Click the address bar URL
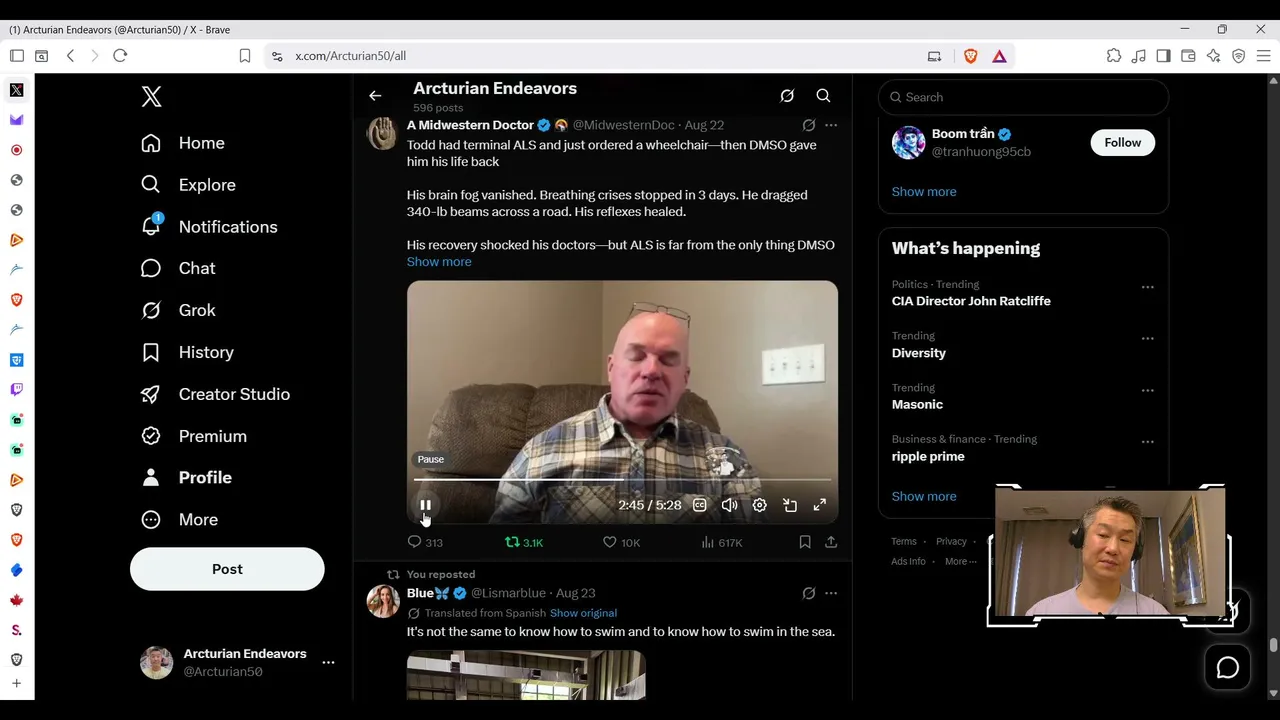Viewport: 1280px width, 720px height. tap(350, 56)
